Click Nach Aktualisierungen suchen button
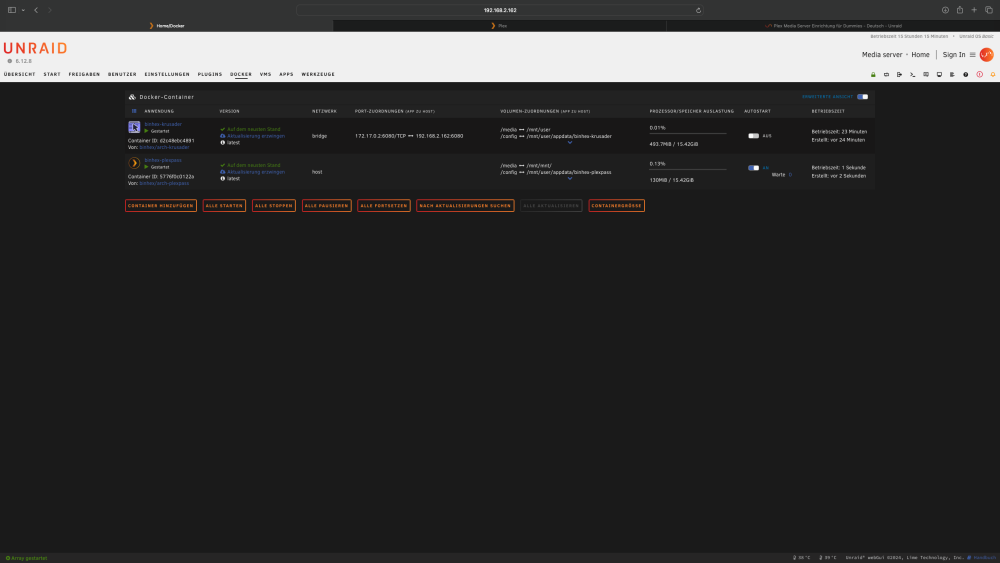1000x563 pixels. [465, 206]
